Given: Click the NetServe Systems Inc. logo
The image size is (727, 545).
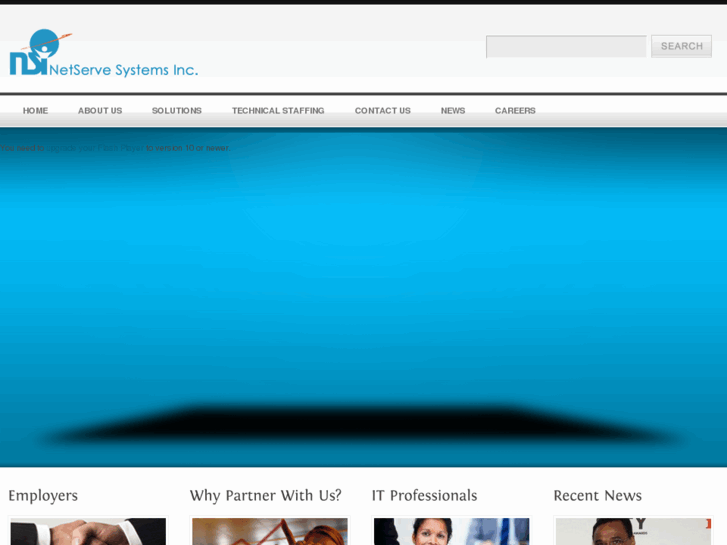Looking at the screenshot, I should point(104,53).
